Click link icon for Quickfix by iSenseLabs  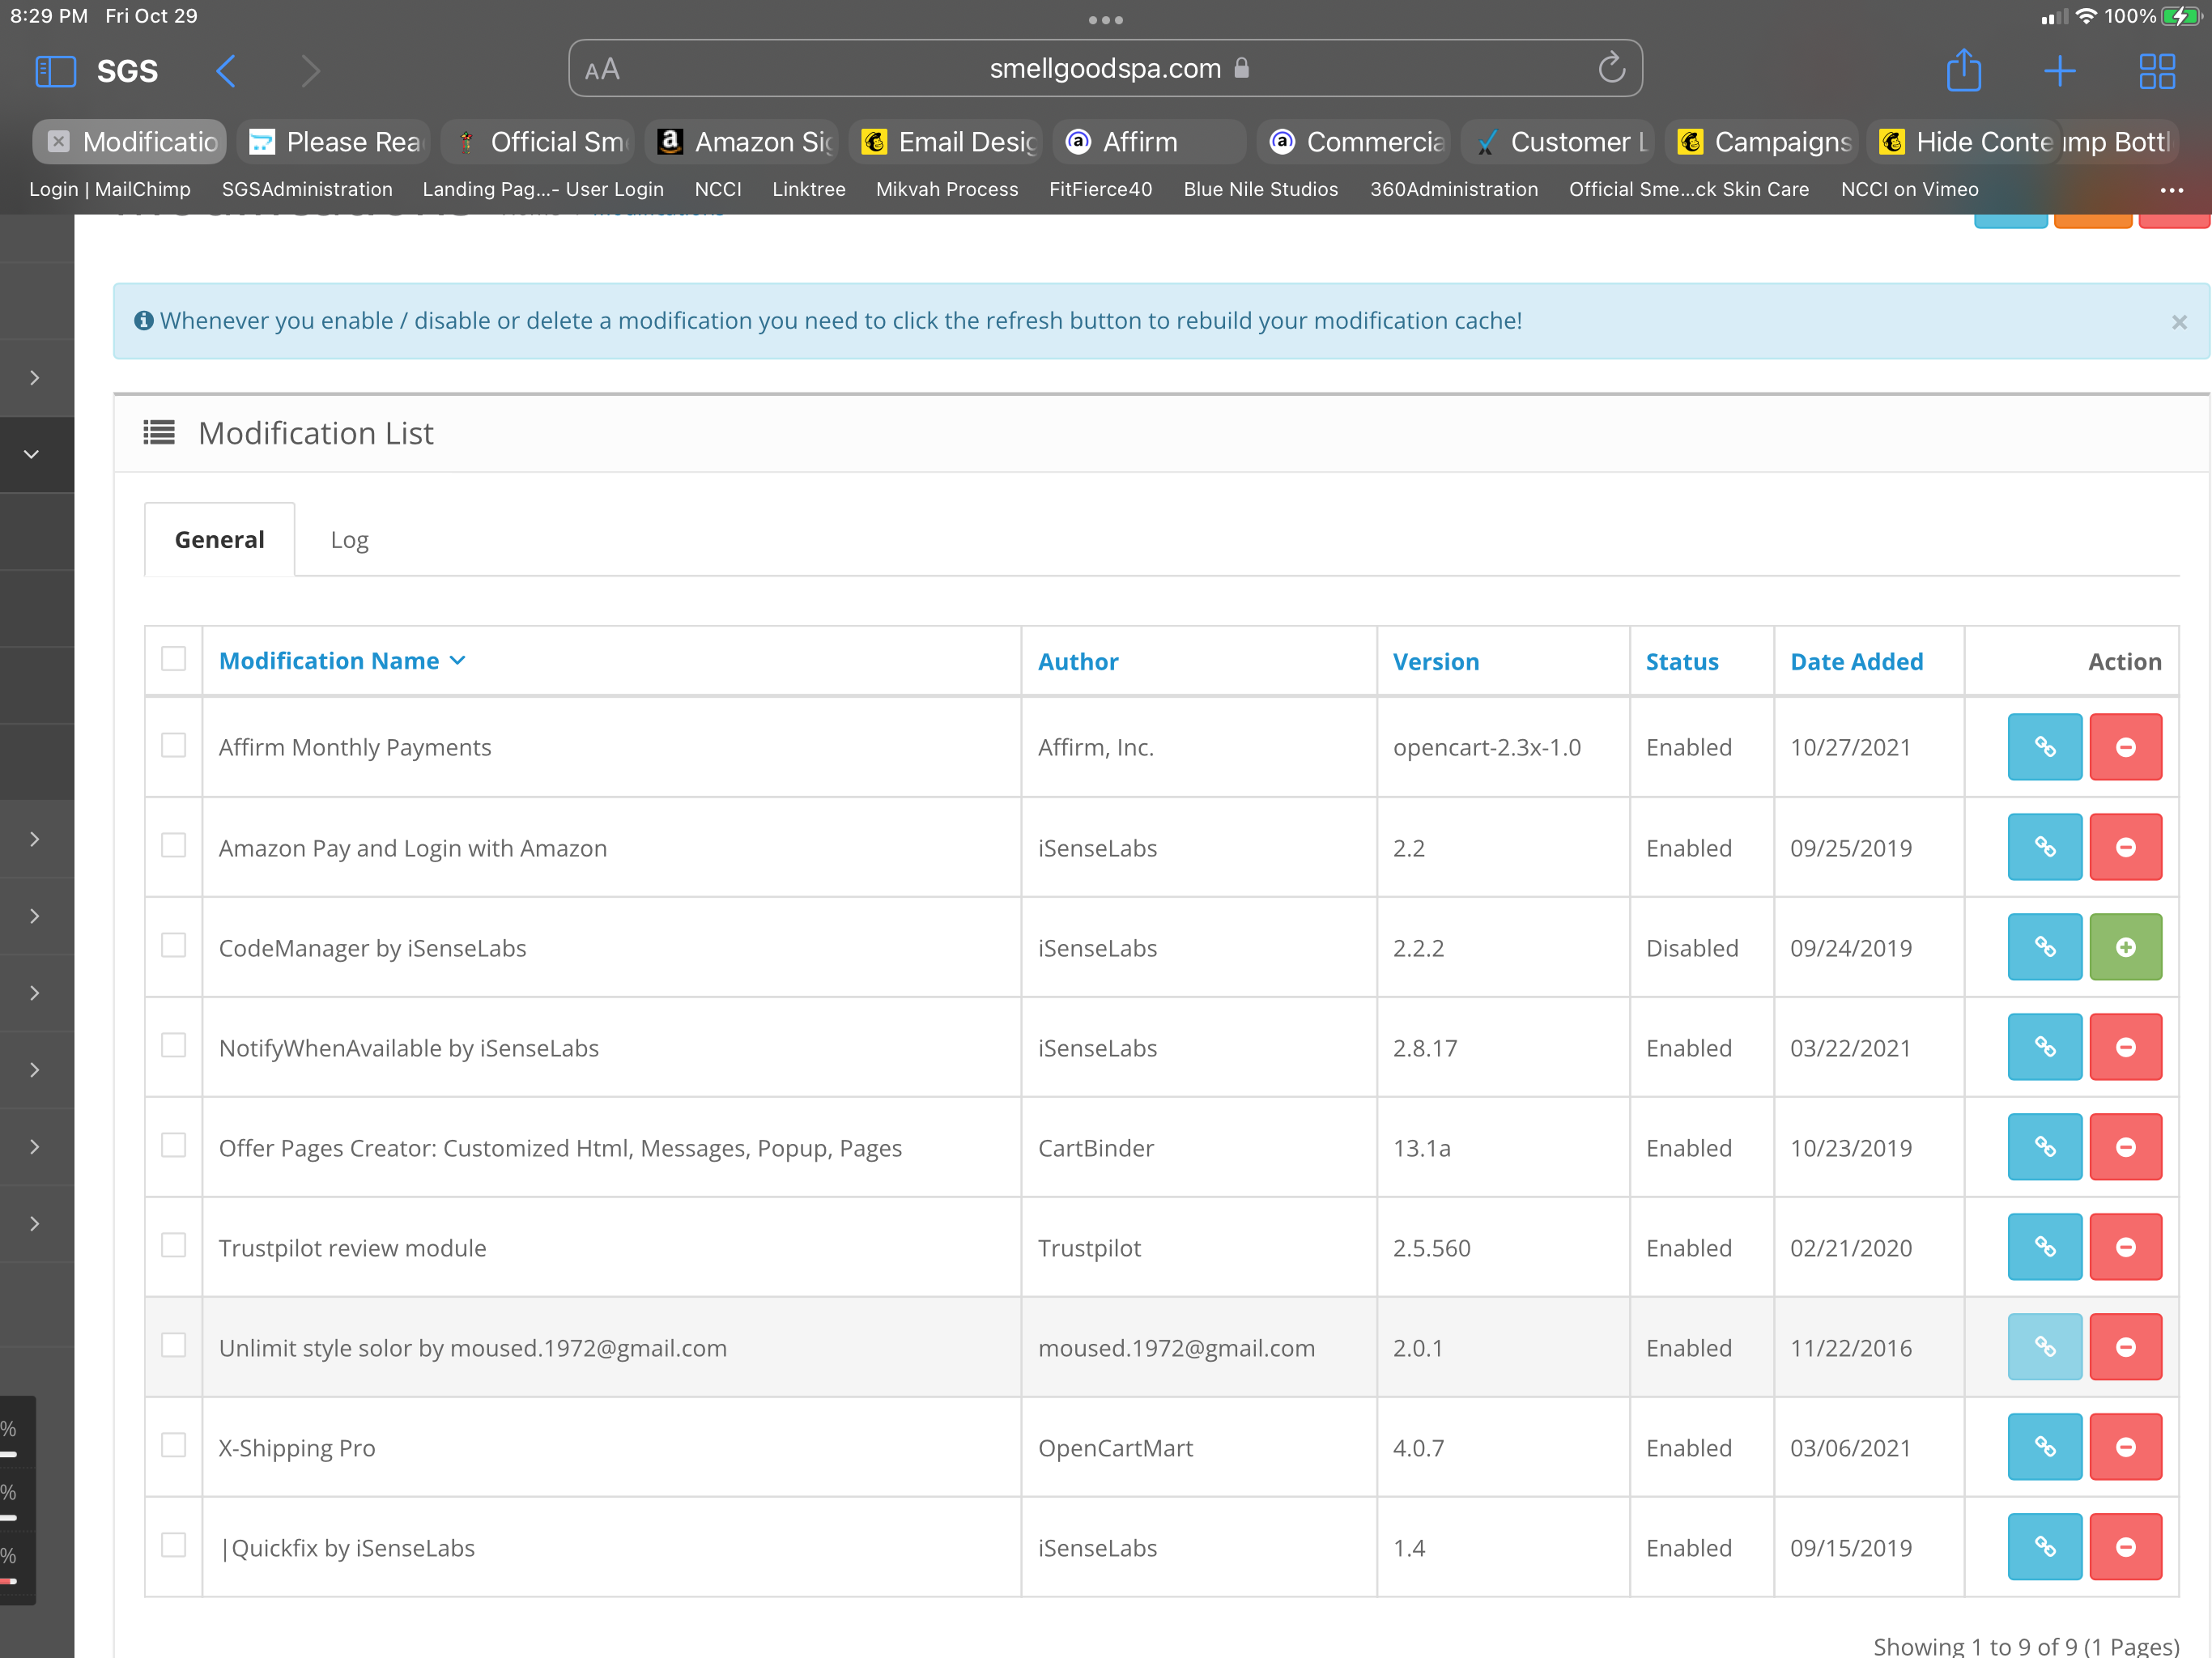tap(2044, 1547)
